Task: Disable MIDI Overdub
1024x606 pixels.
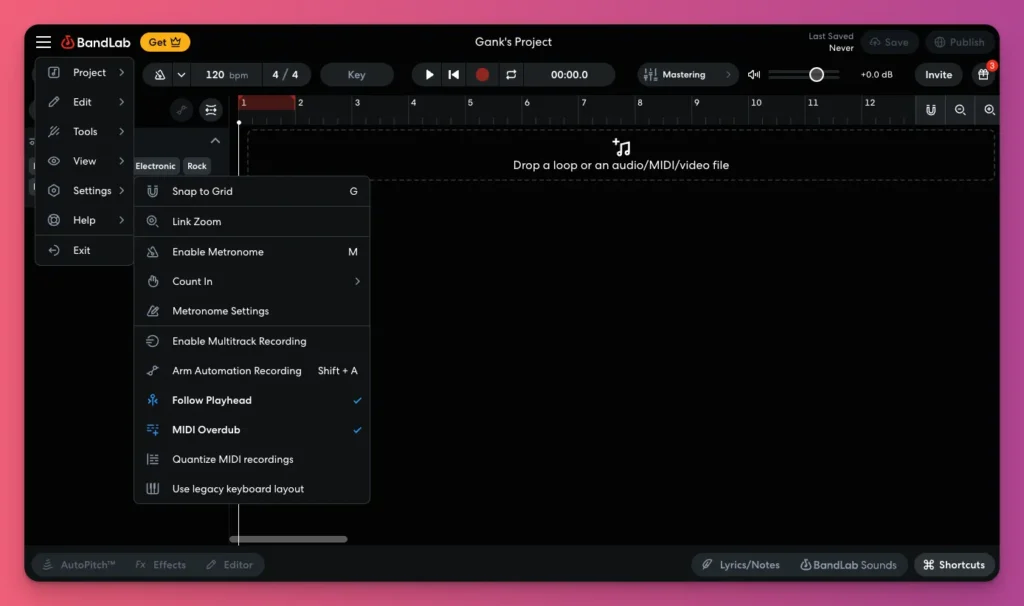Action: click(x=205, y=430)
